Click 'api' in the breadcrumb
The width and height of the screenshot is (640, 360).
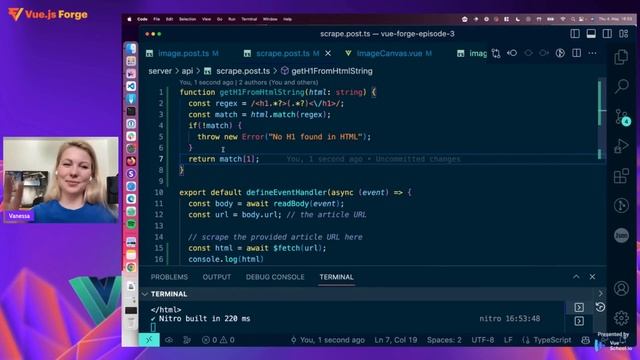[187, 71]
